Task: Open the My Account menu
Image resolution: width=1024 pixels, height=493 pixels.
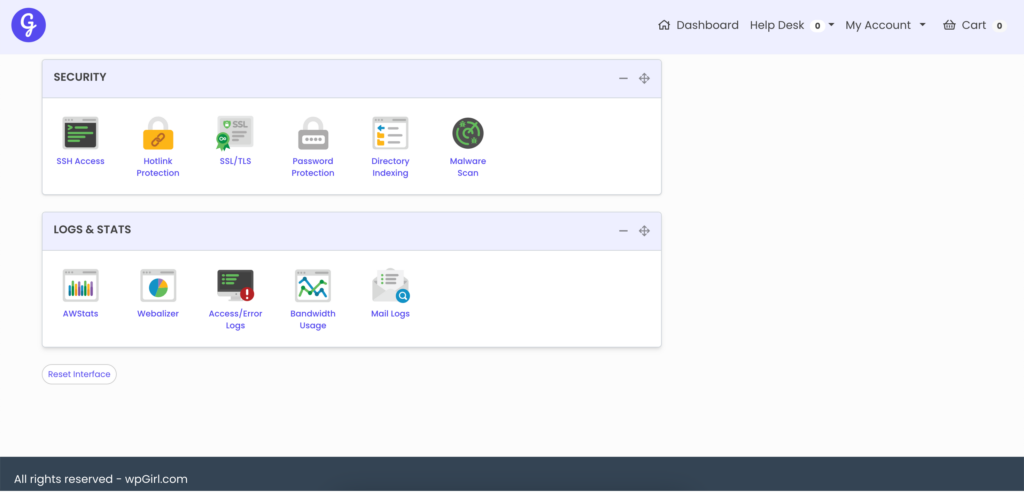Action: [878, 25]
